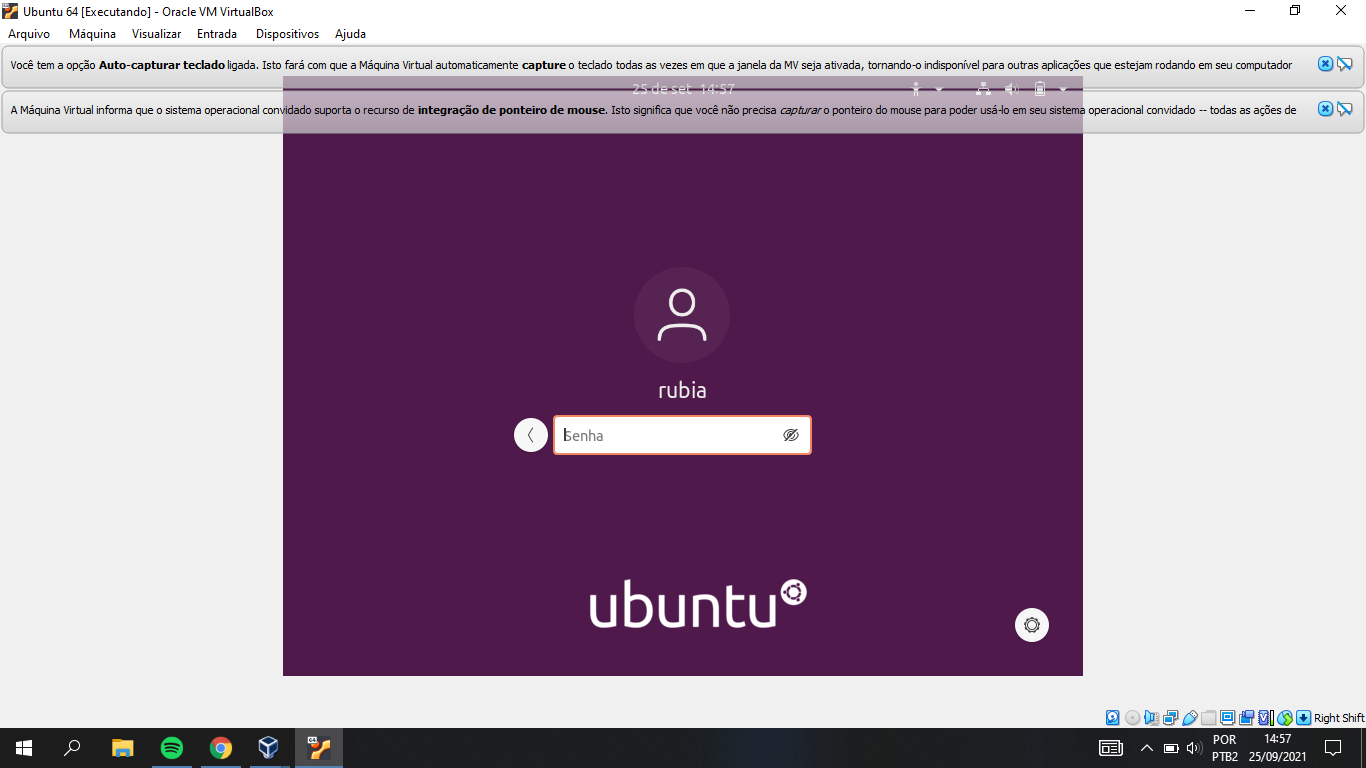Open Google Chrome from the taskbar
Viewport: 1366px width, 768px height.
pyautogui.click(x=220, y=748)
